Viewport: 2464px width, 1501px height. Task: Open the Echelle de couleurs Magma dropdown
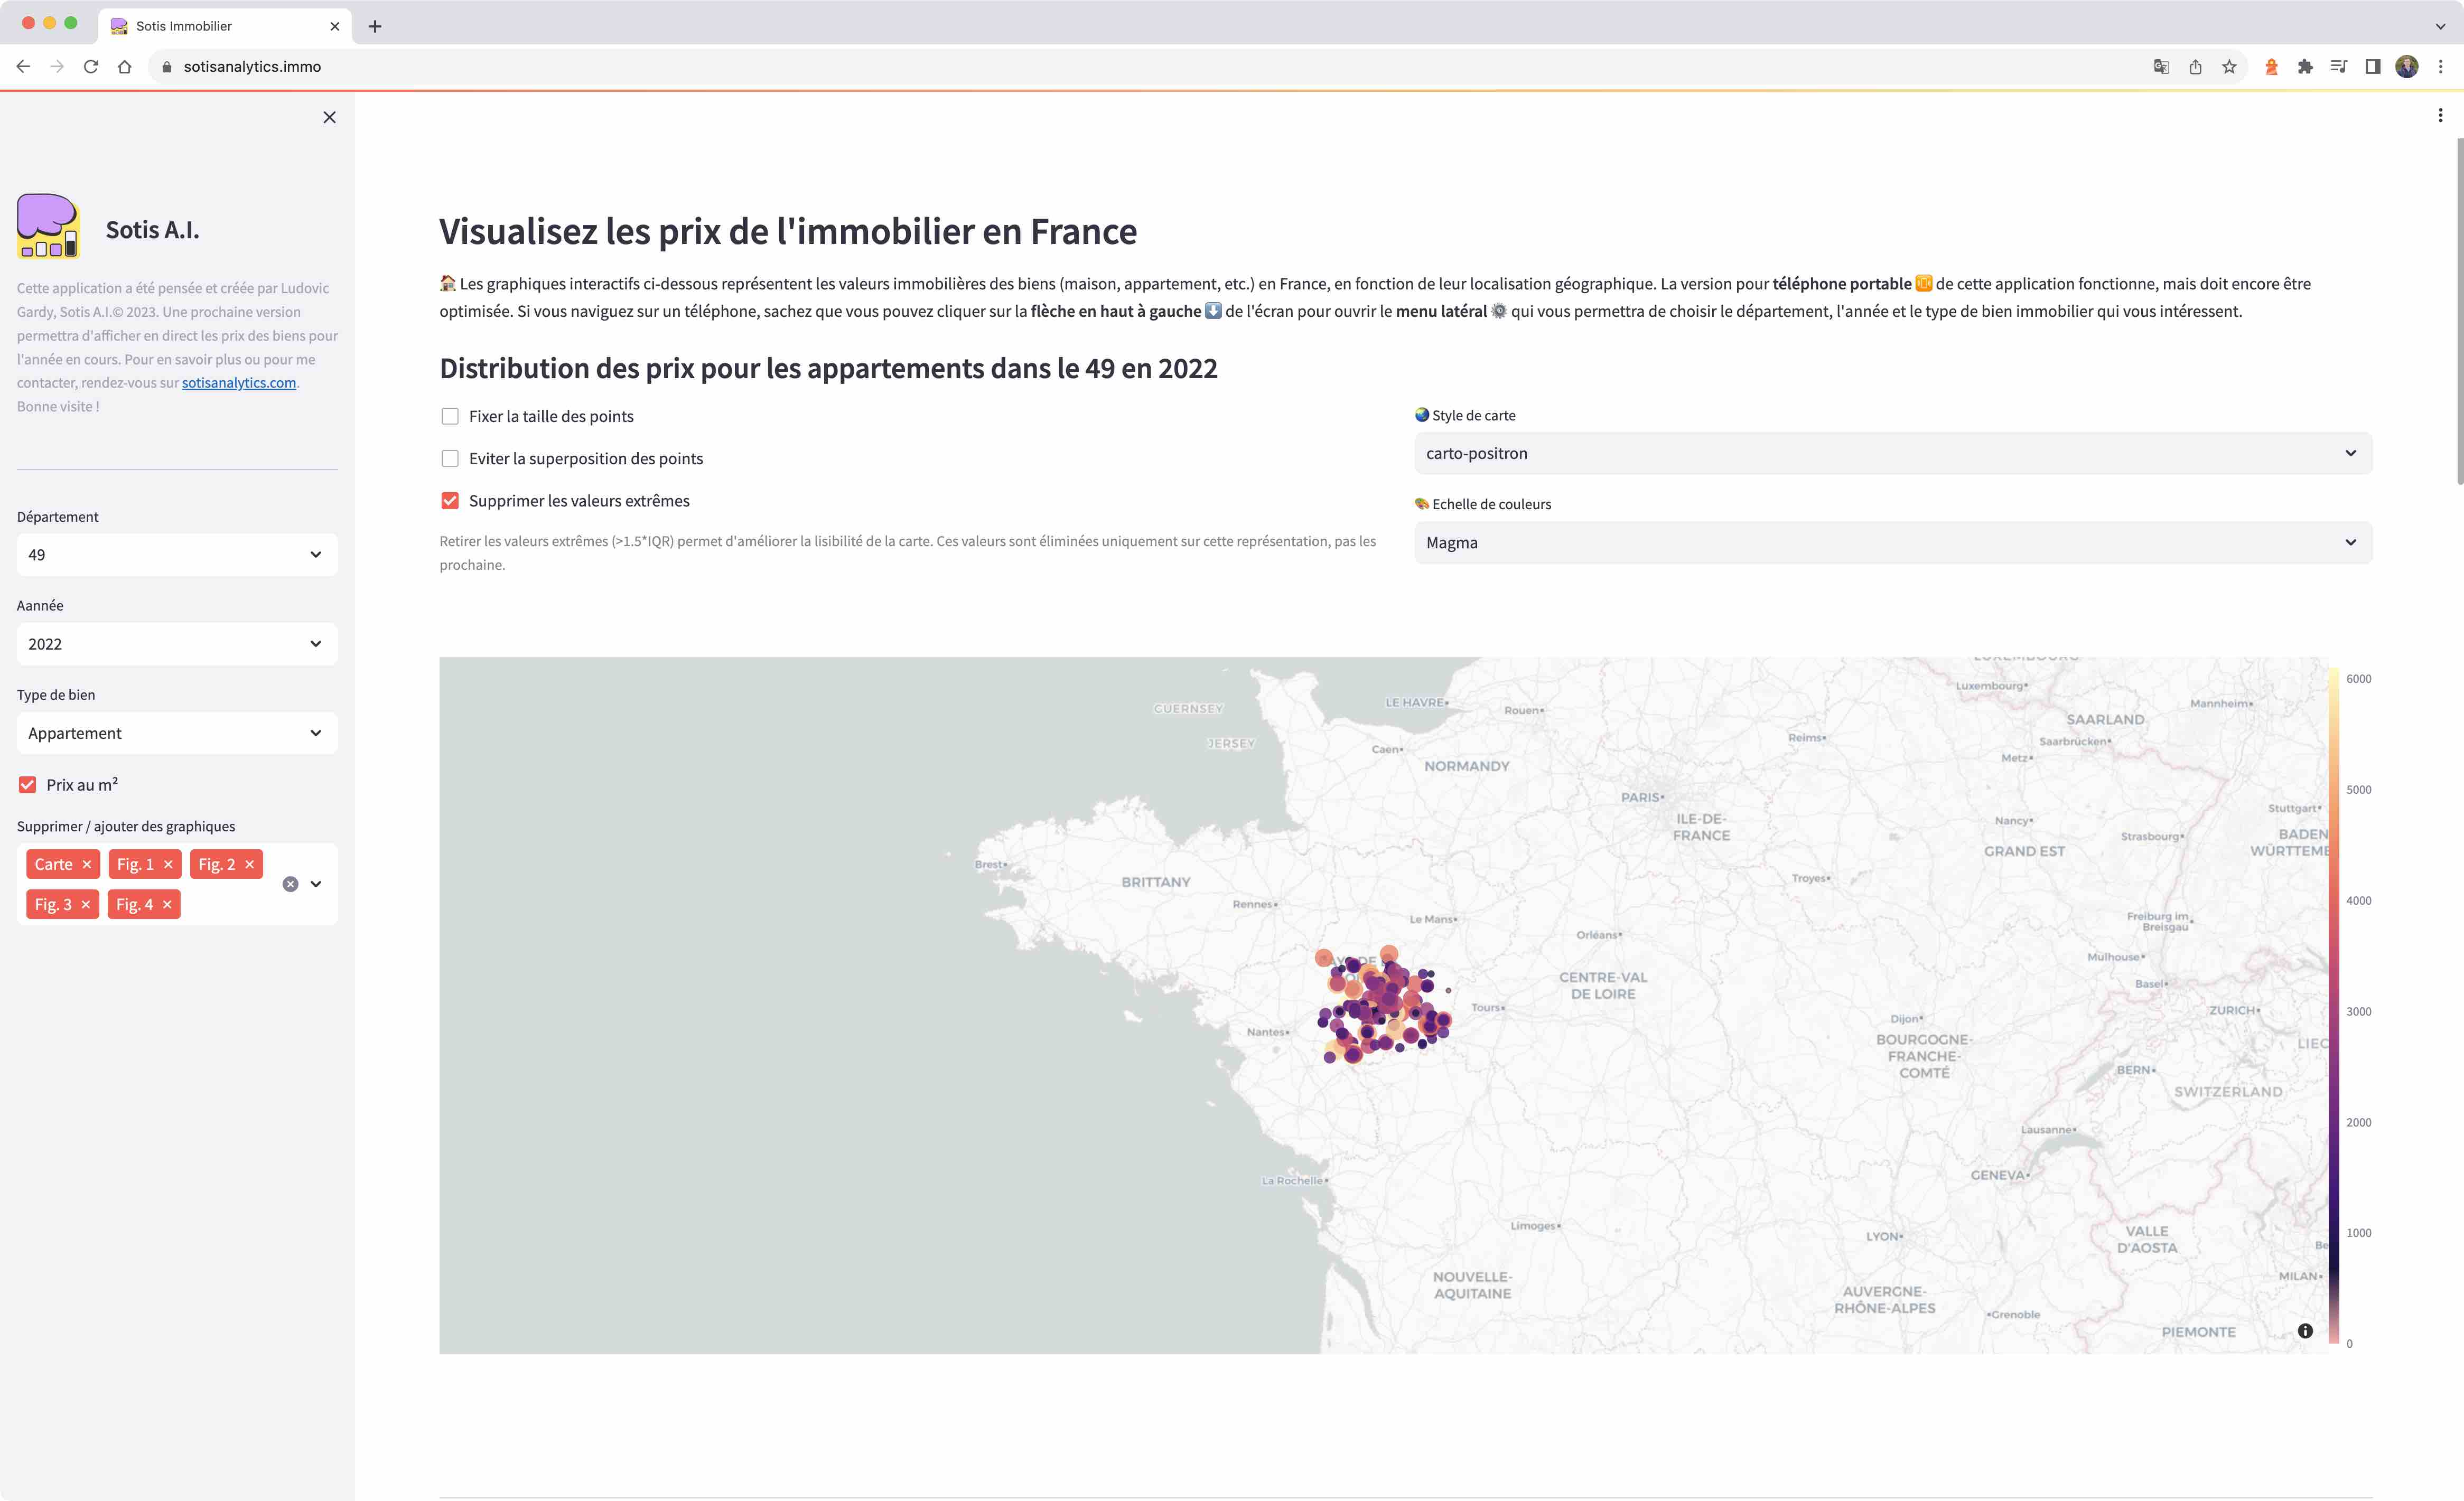(1892, 542)
